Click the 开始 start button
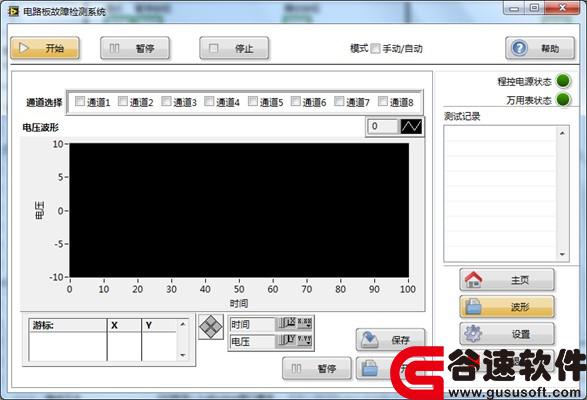587x400 pixels. (x=45, y=48)
